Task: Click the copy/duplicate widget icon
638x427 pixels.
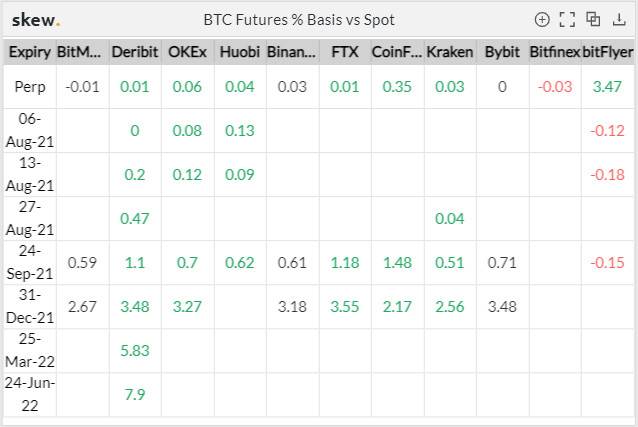Action: coord(593,19)
